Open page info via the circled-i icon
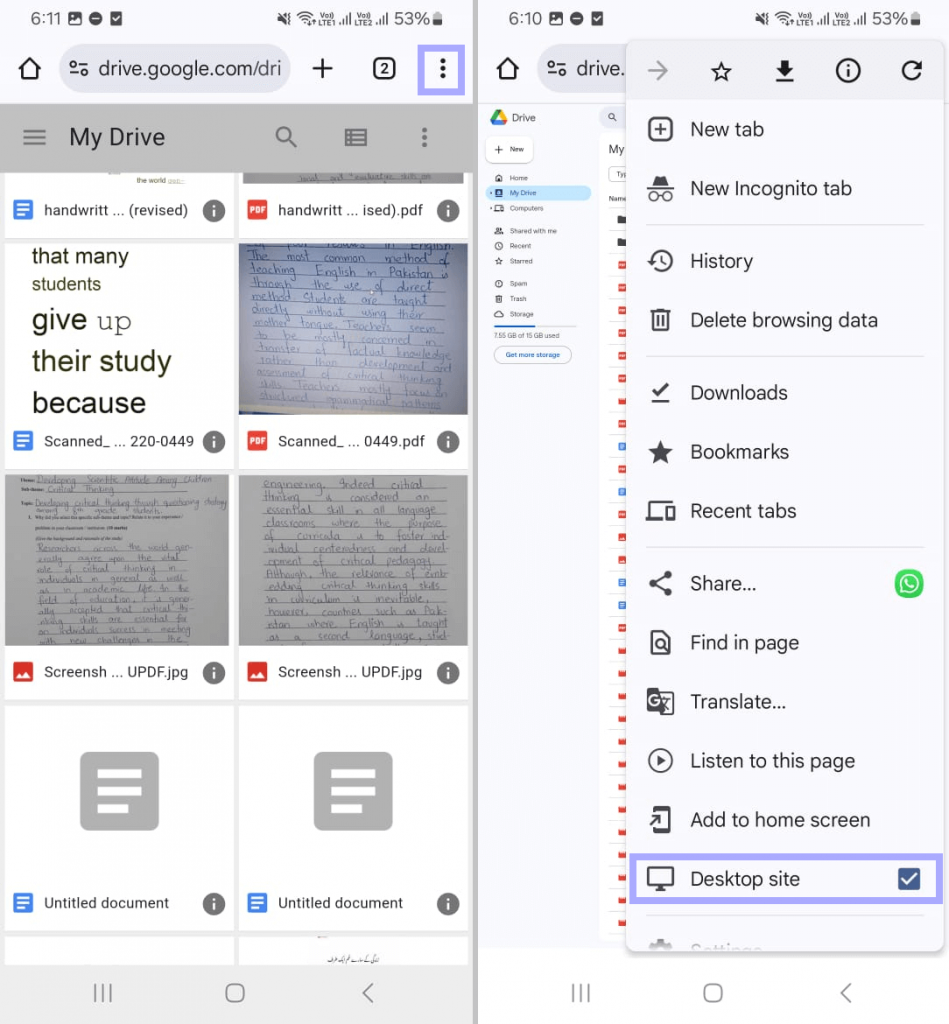 point(848,70)
